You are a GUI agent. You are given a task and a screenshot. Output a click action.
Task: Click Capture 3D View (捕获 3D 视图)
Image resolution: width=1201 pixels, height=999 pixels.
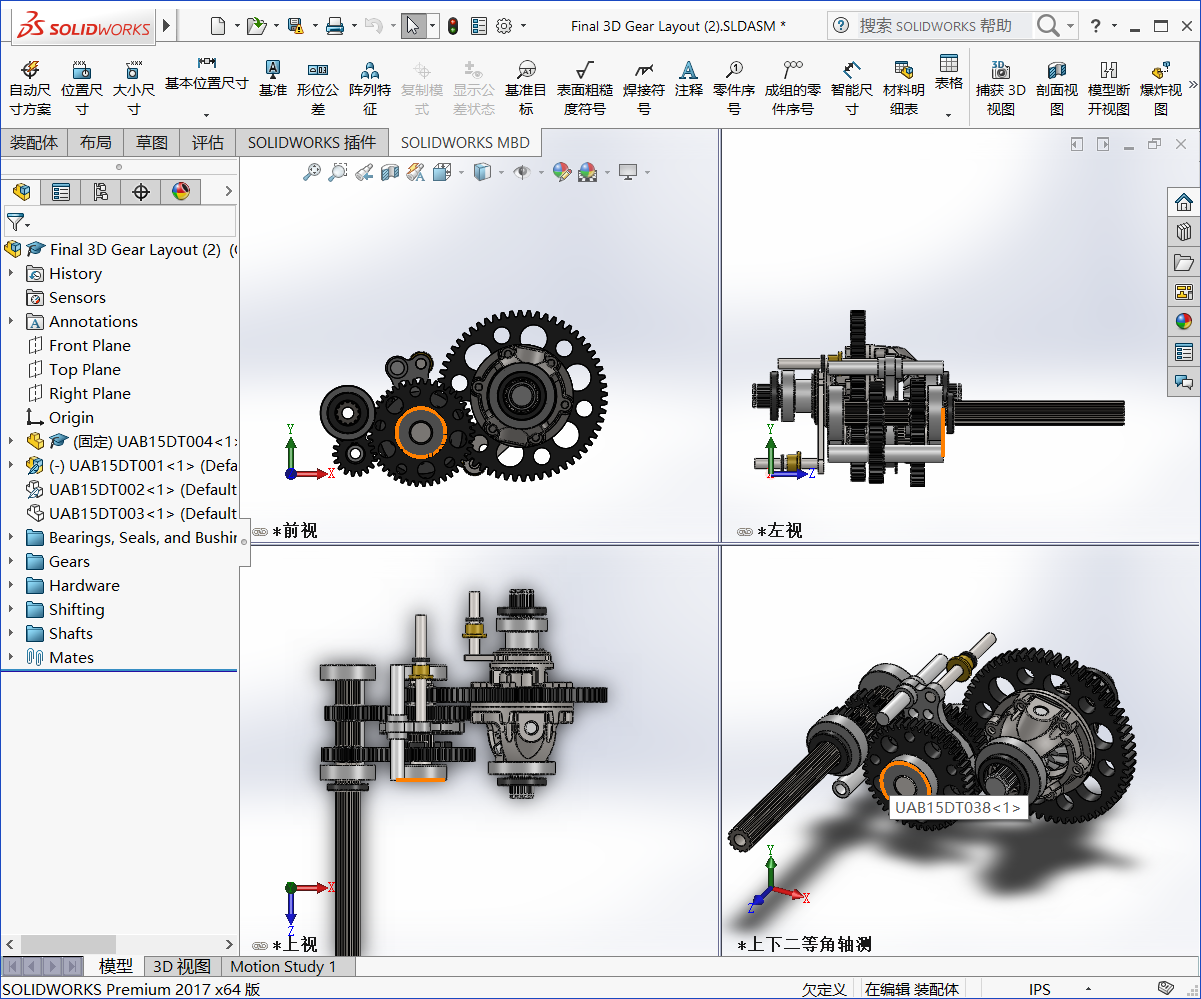(1001, 87)
